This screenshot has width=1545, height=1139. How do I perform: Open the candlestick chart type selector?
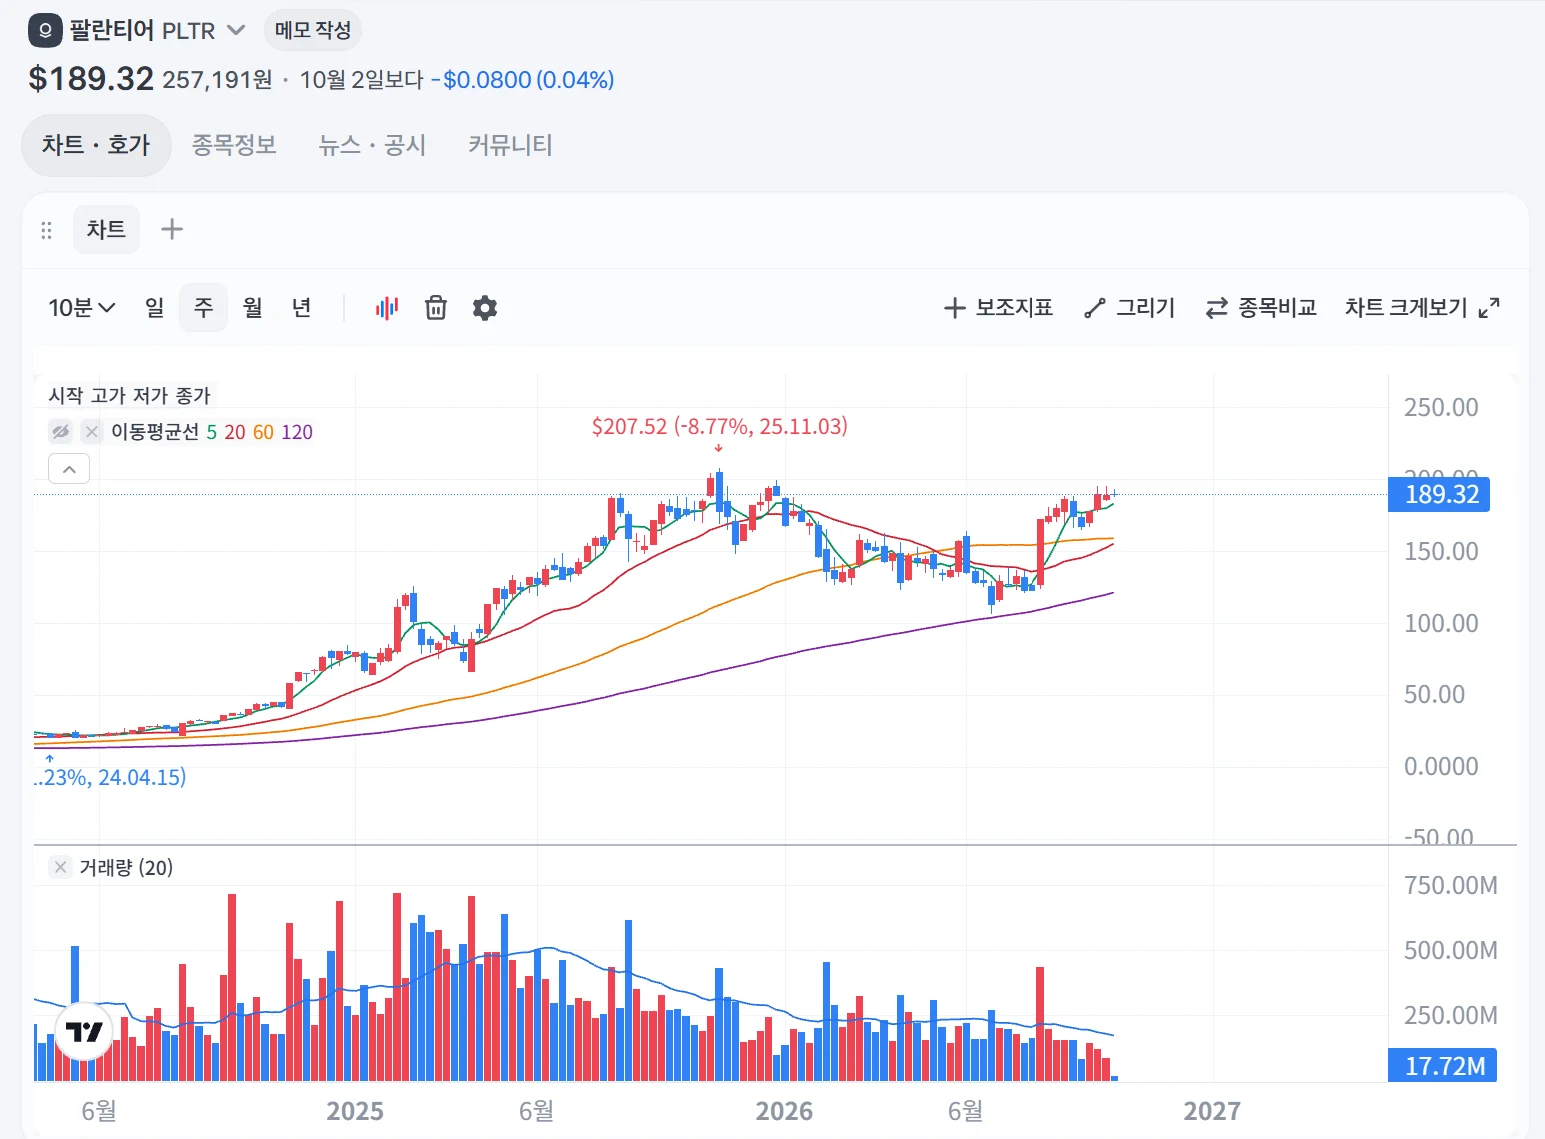387,308
